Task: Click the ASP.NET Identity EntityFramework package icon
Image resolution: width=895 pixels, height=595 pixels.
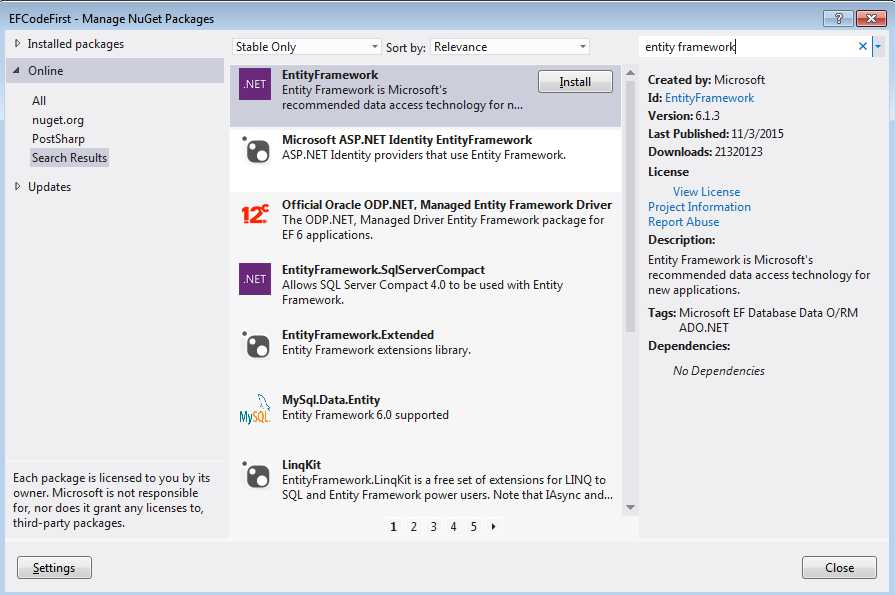Action: (256, 151)
